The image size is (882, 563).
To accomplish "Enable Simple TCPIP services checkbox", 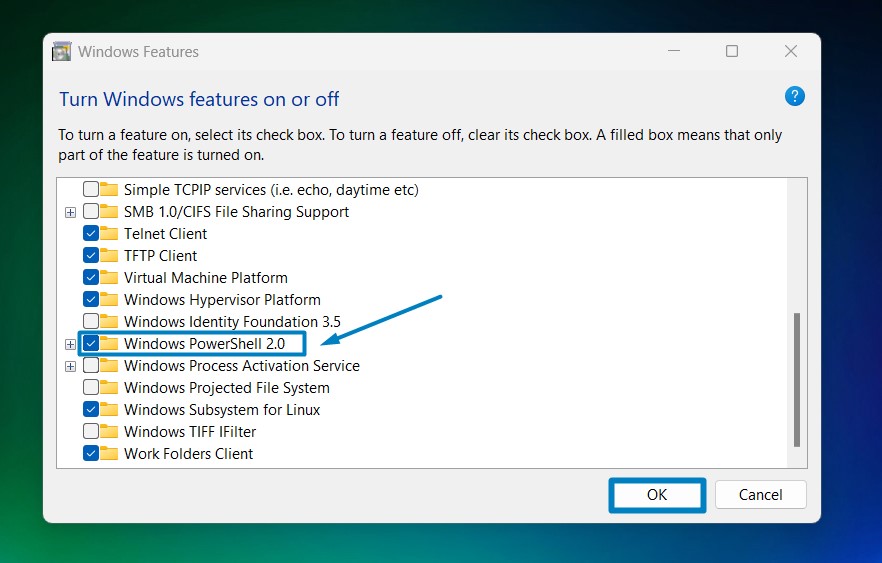I will (x=91, y=189).
